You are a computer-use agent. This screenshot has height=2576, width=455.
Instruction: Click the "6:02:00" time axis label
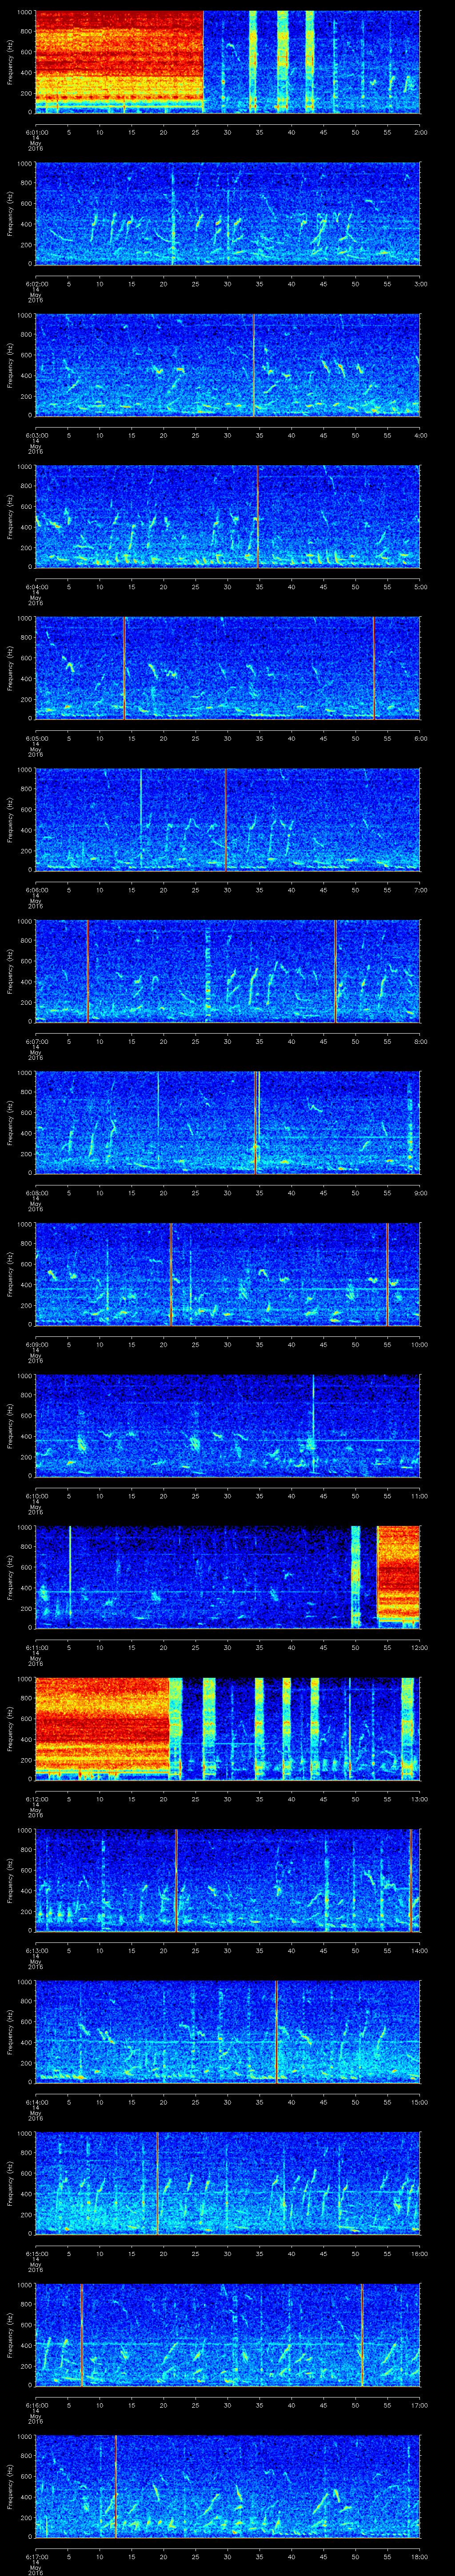(x=36, y=284)
